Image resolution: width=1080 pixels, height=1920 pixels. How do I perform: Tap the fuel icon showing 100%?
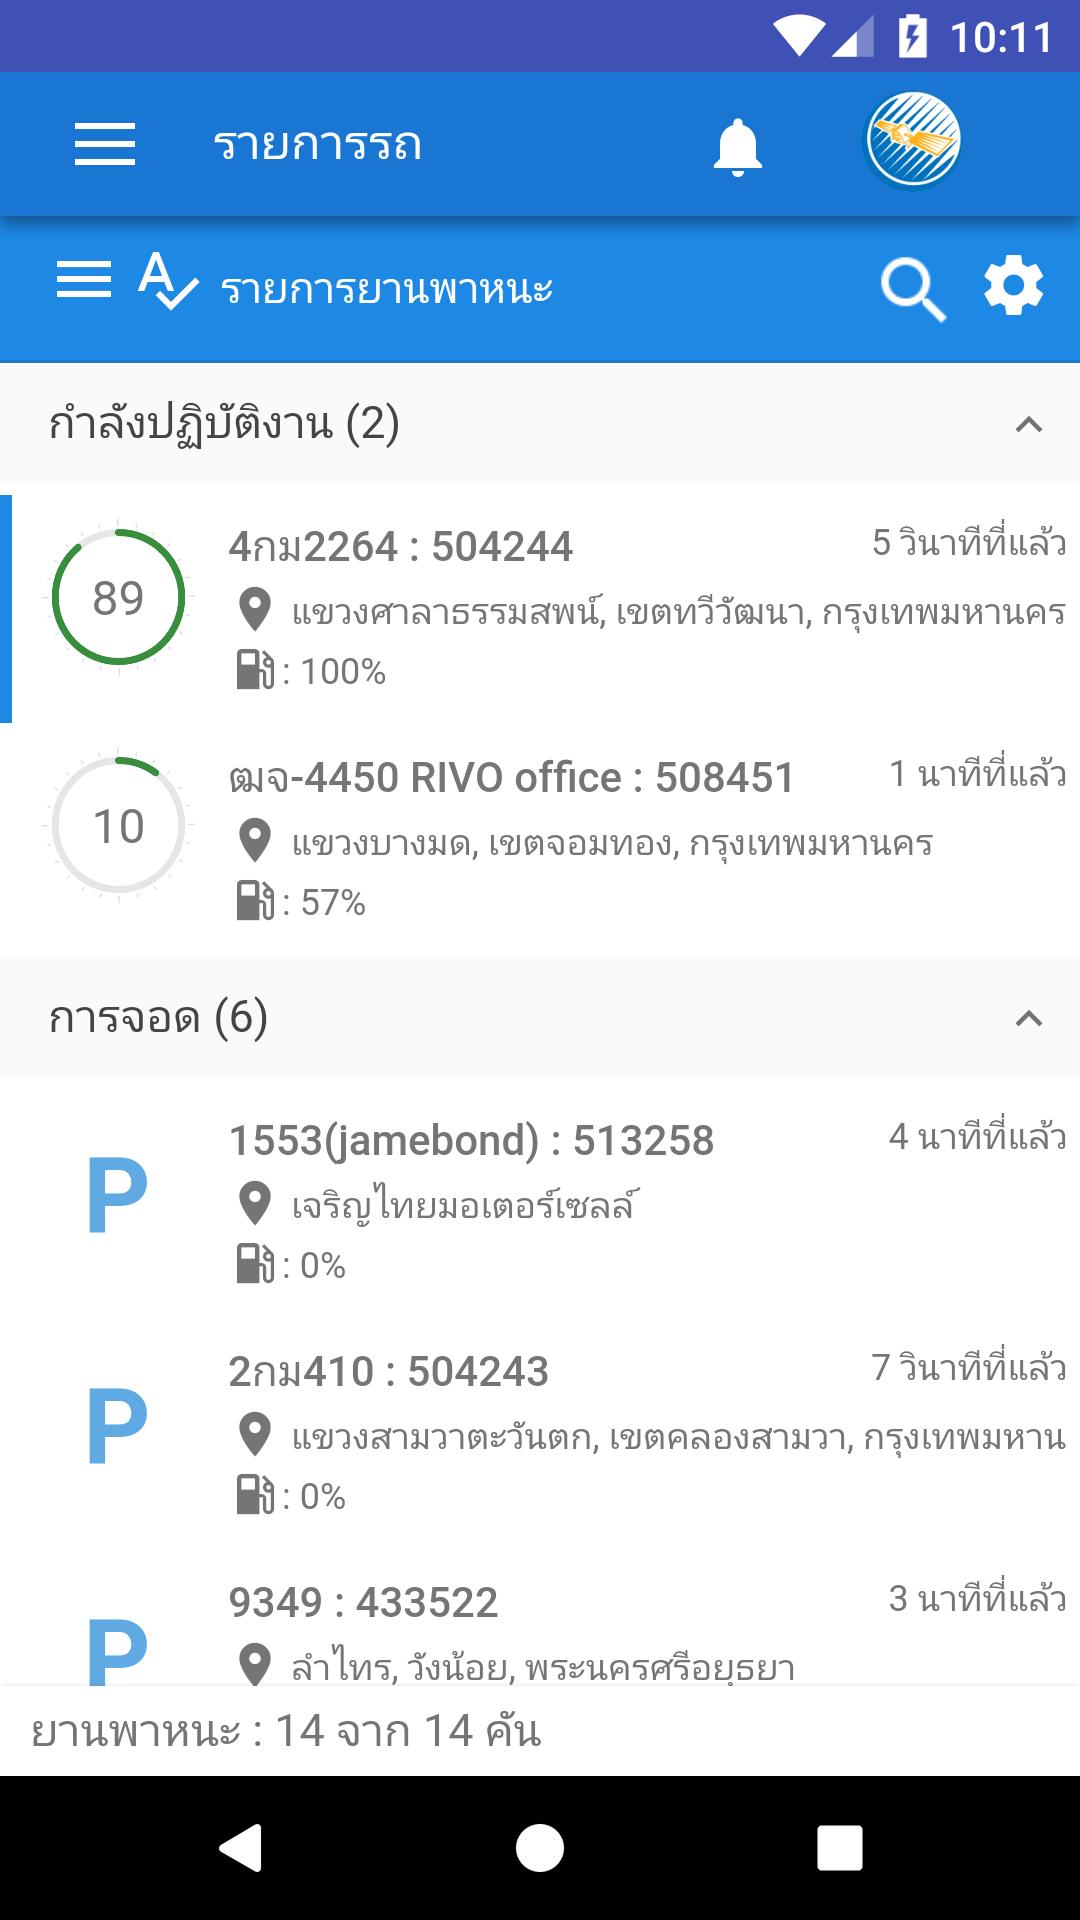click(254, 670)
